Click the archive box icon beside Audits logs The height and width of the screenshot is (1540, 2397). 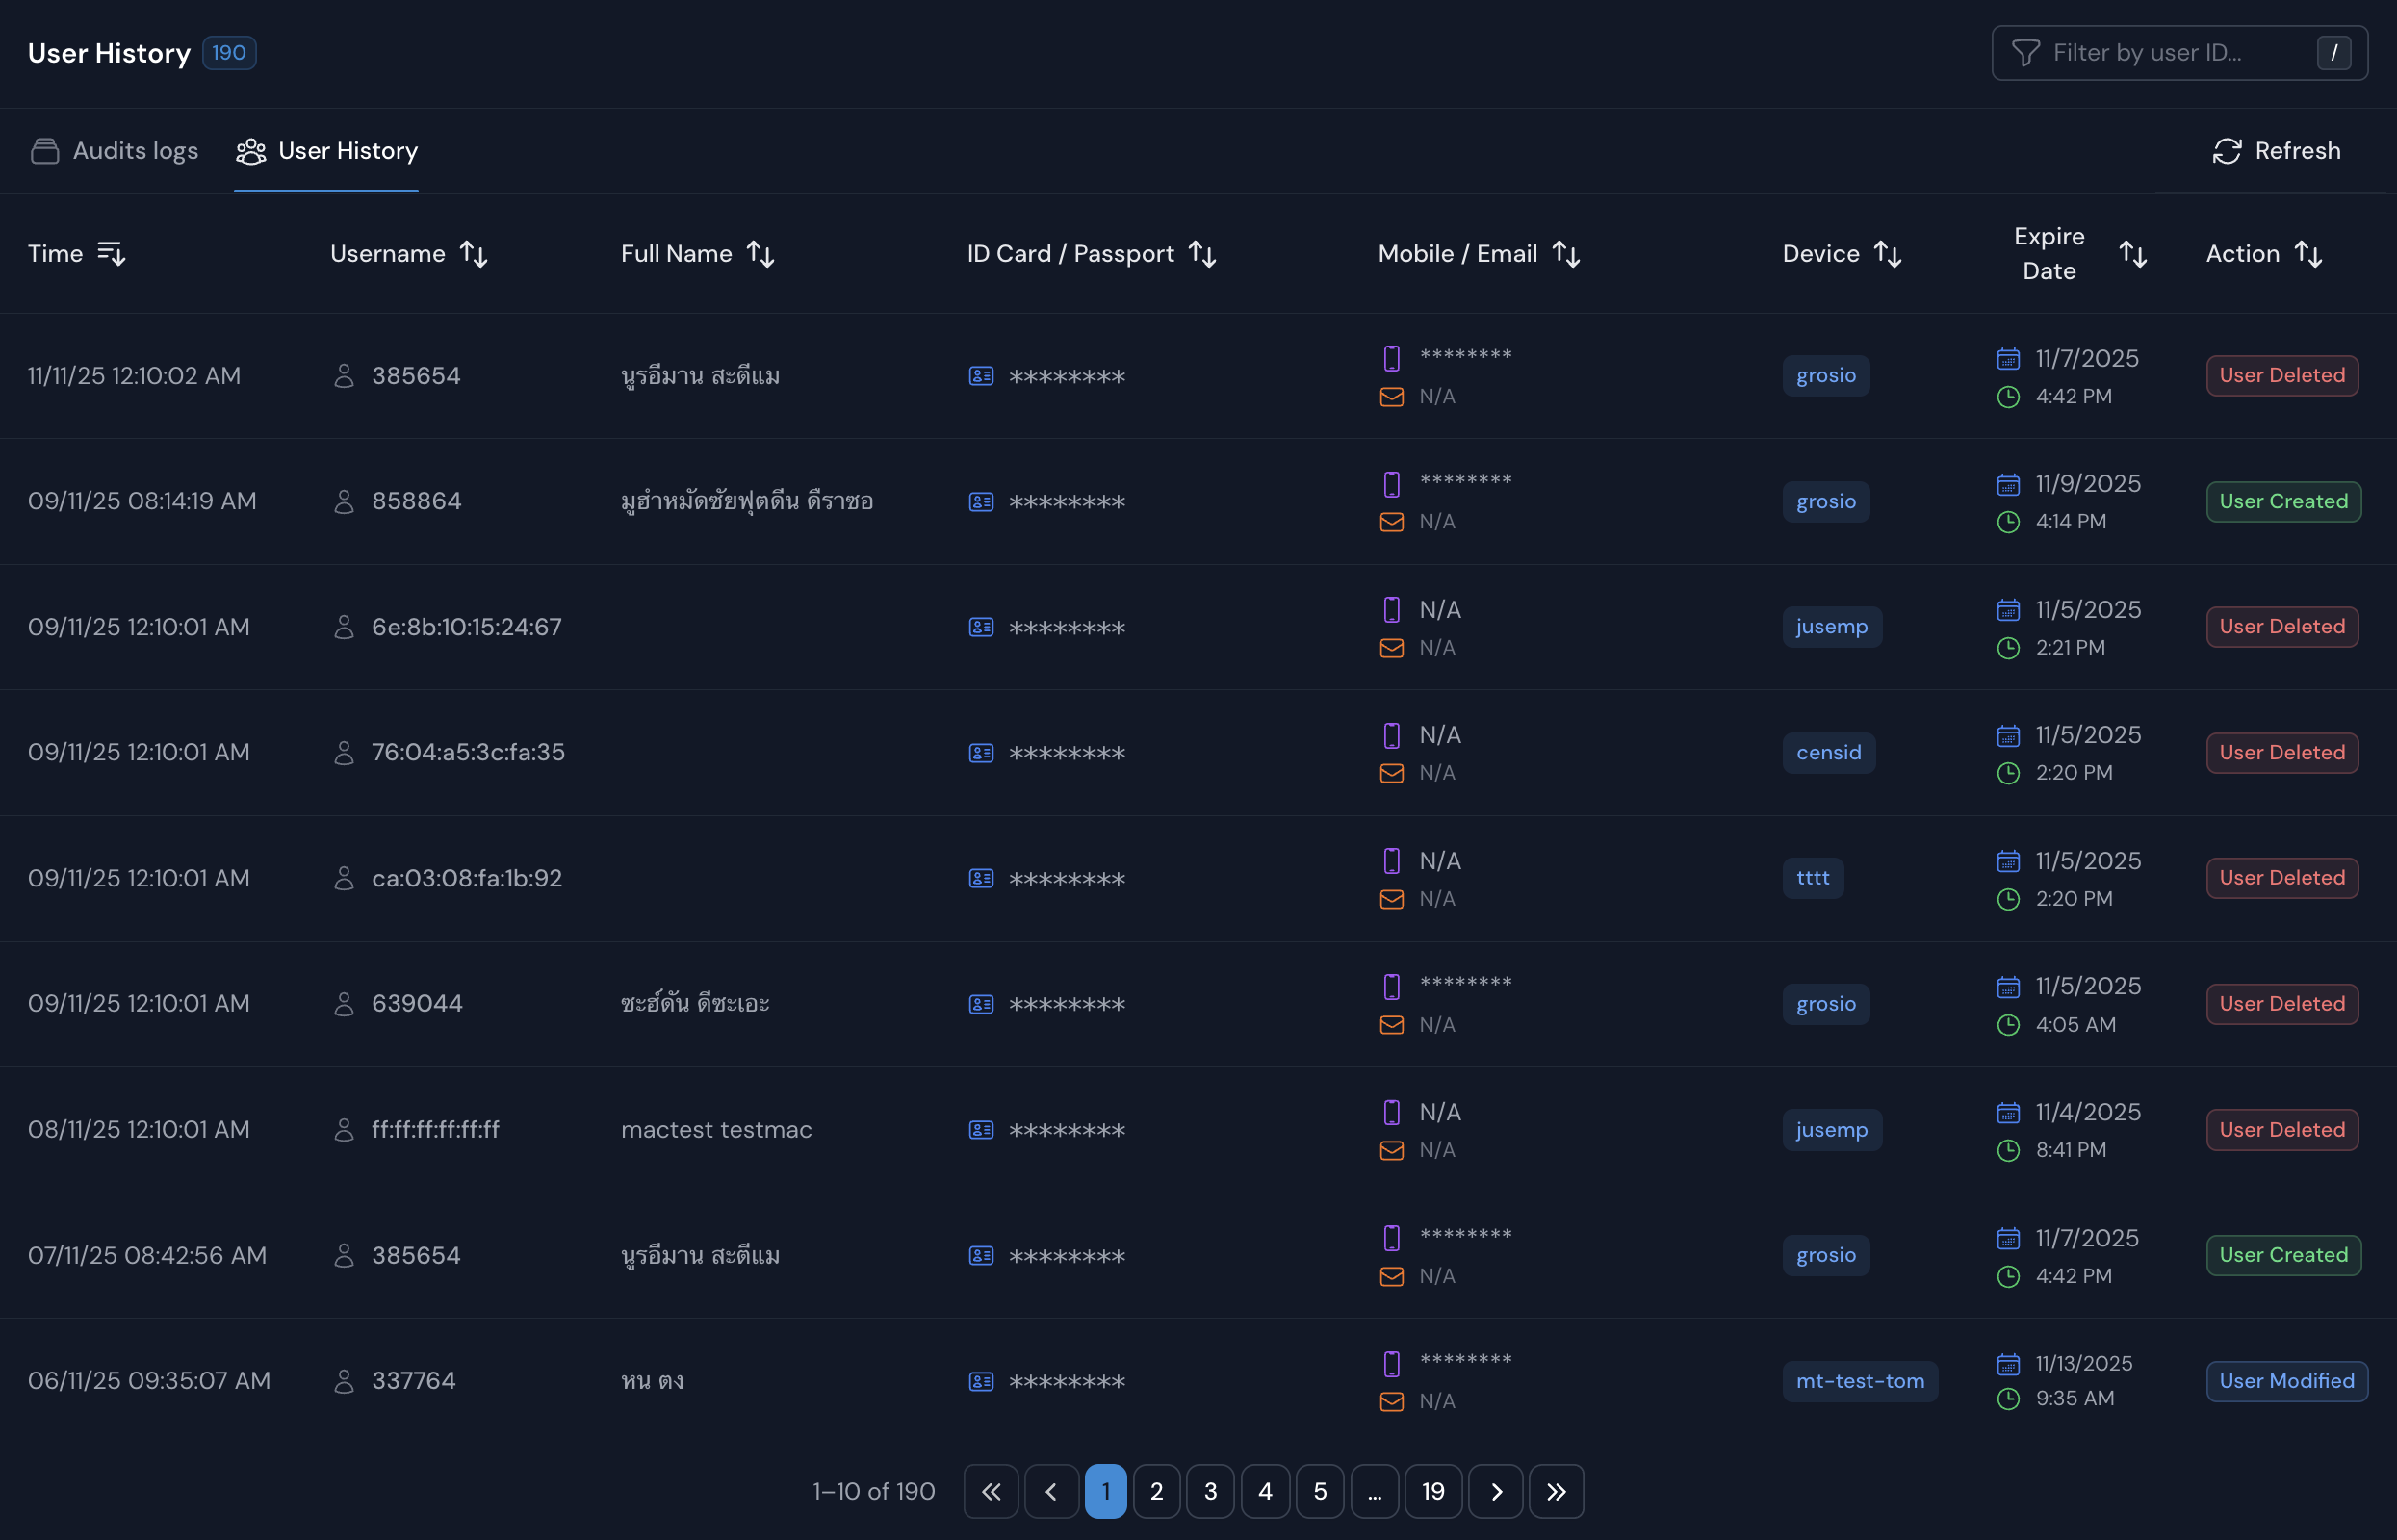[45, 150]
